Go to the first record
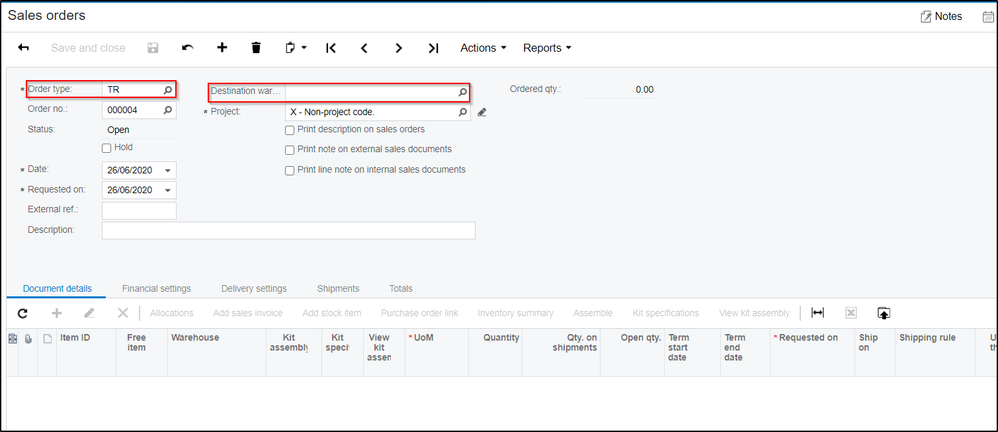Image resolution: width=998 pixels, height=432 pixels. (331, 48)
